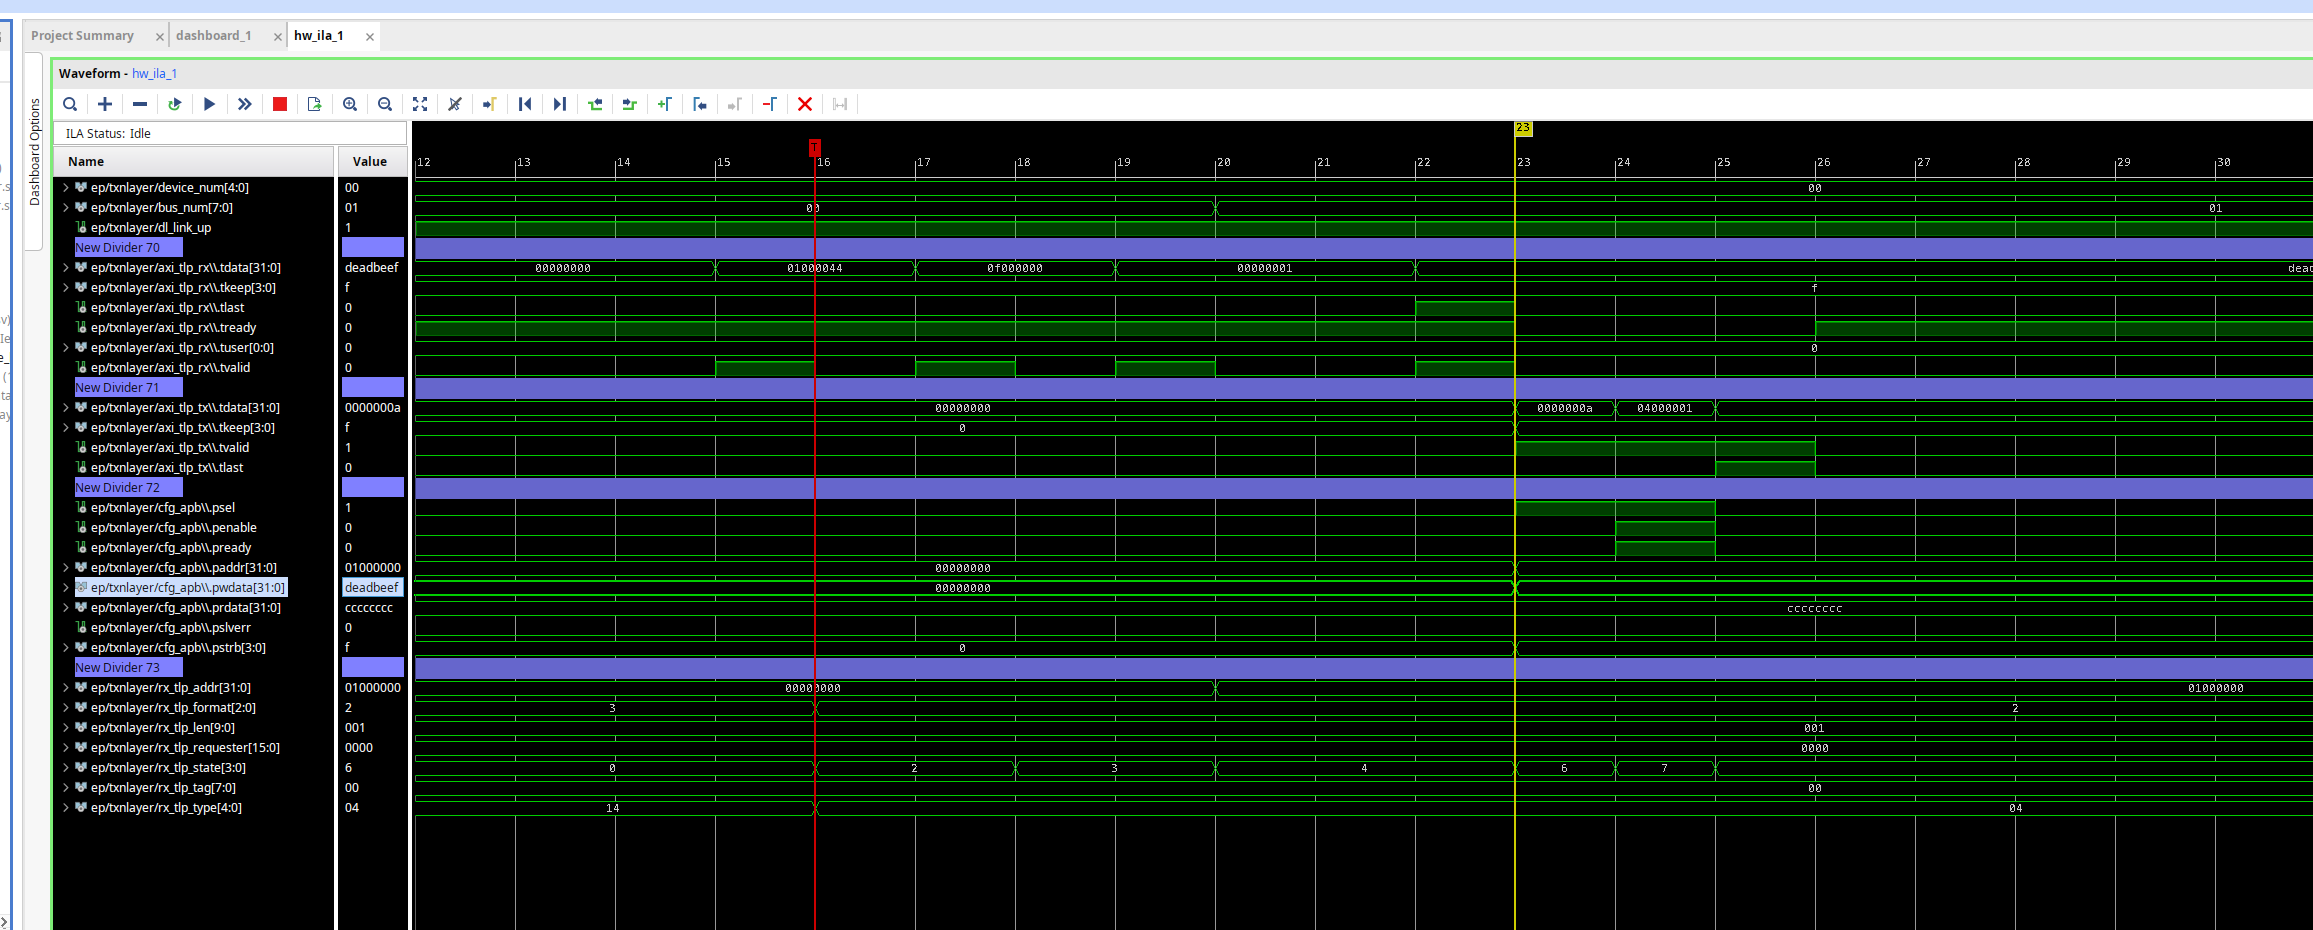Open the Dashboard Options side panel

click(35, 151)
